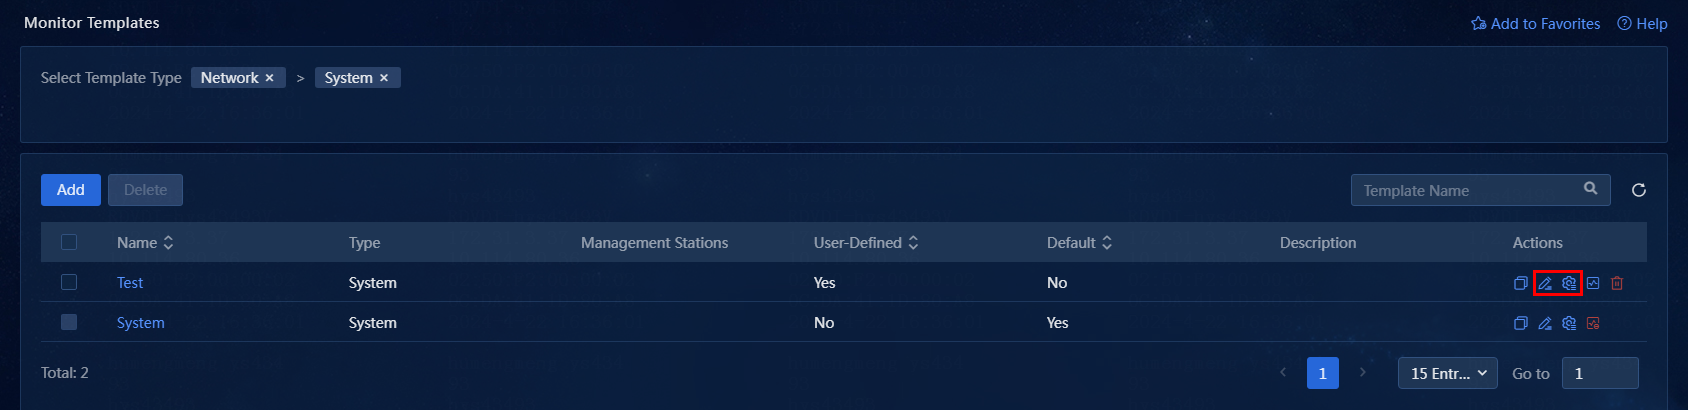Toggle the select-all checkbox in table header
Screen dimensions: 1688x410
click(69, 242)
